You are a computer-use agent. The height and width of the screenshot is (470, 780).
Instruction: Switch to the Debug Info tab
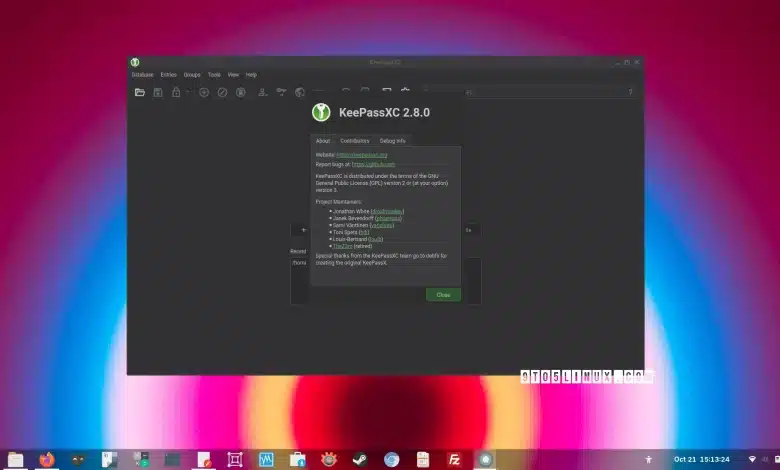(x=392, y=141)
